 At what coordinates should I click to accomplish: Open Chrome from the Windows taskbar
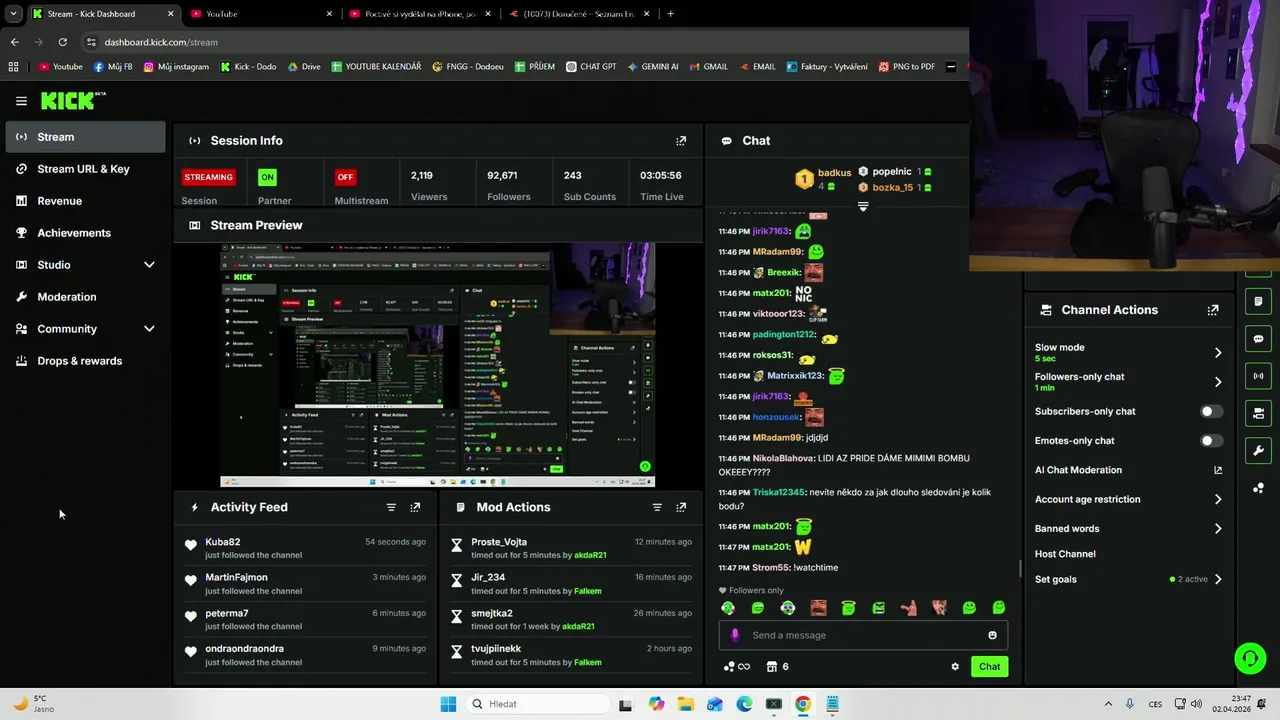click(x=803, y=704)
